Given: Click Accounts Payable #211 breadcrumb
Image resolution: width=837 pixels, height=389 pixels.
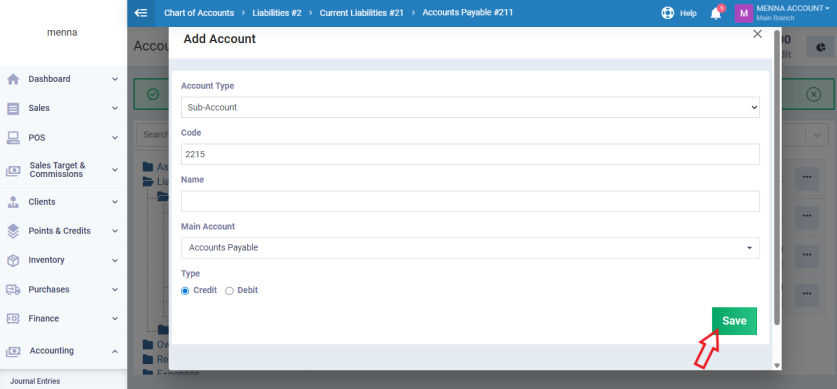Looking at the screenshot, I should pos(468,12).
